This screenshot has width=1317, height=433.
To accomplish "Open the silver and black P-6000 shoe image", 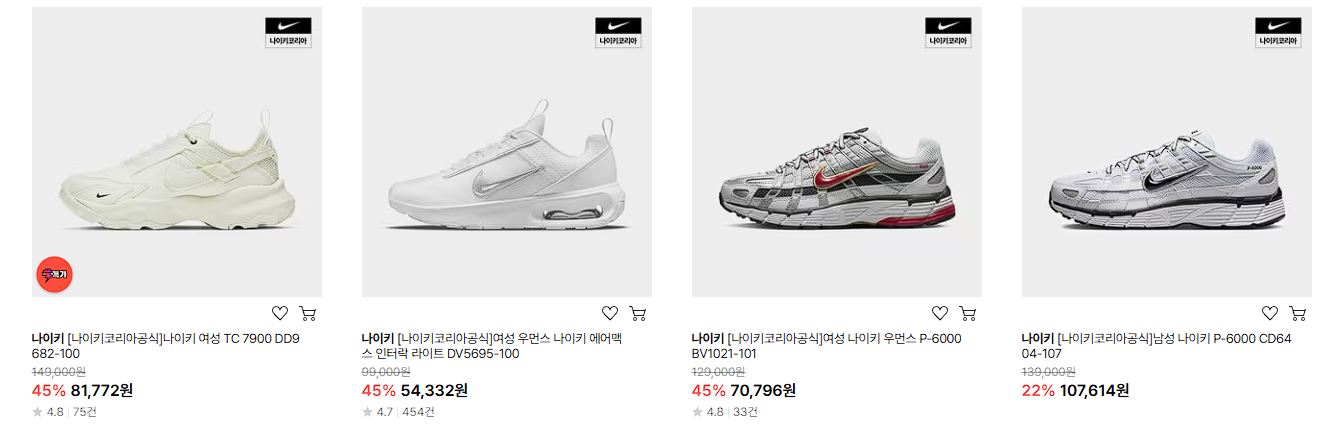I will coord(1167,152).
